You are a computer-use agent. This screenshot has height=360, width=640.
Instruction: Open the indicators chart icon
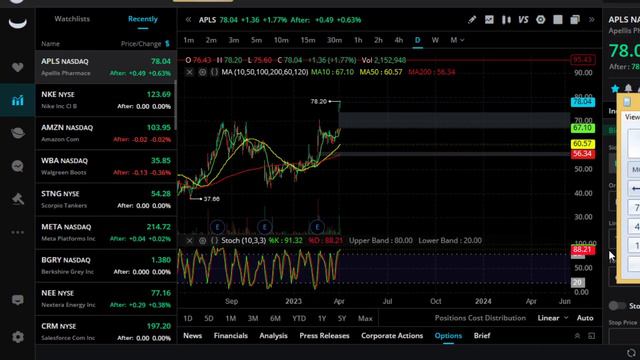tap(489, 20)
